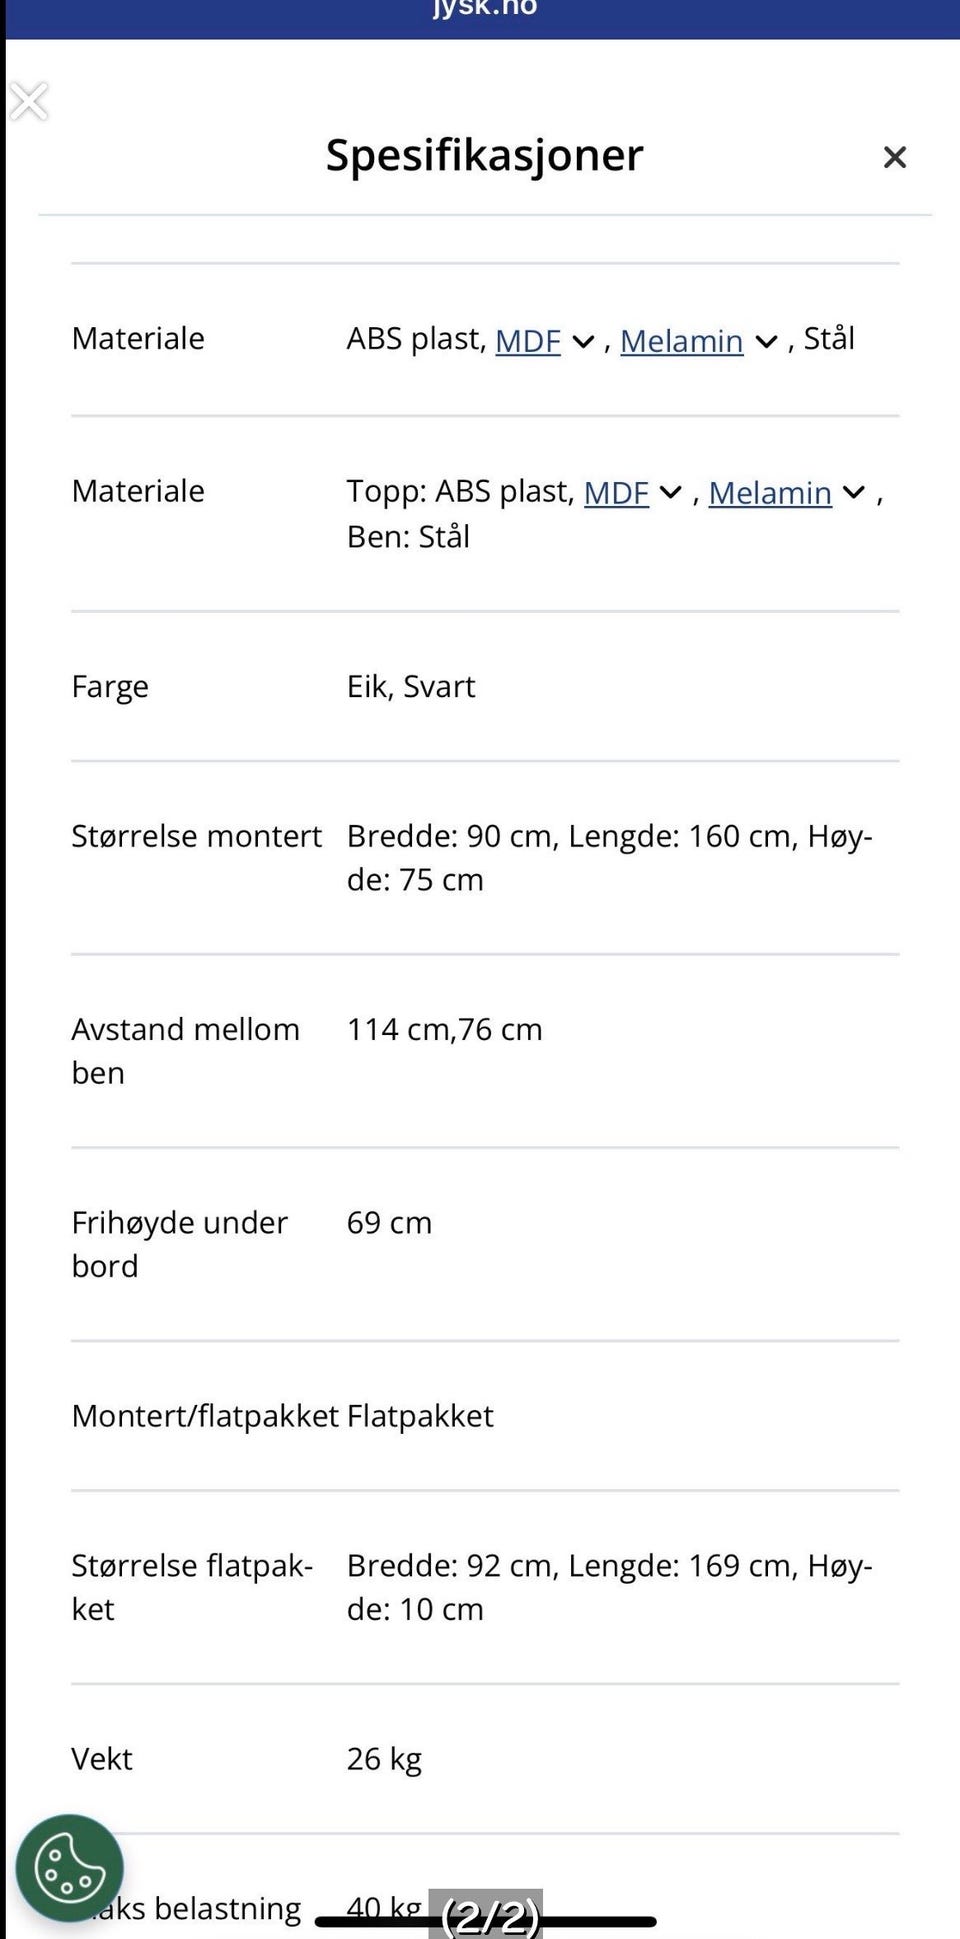Select the Eik, Svart color value
Screen dimensions: 960x1939
coord(411,687)
